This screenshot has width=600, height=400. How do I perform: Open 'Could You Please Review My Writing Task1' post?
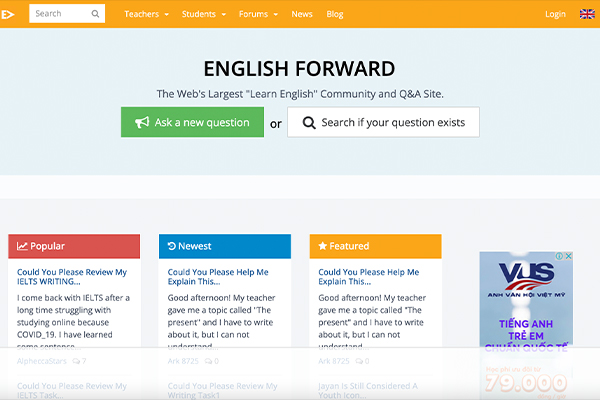(x=222, y=390)
